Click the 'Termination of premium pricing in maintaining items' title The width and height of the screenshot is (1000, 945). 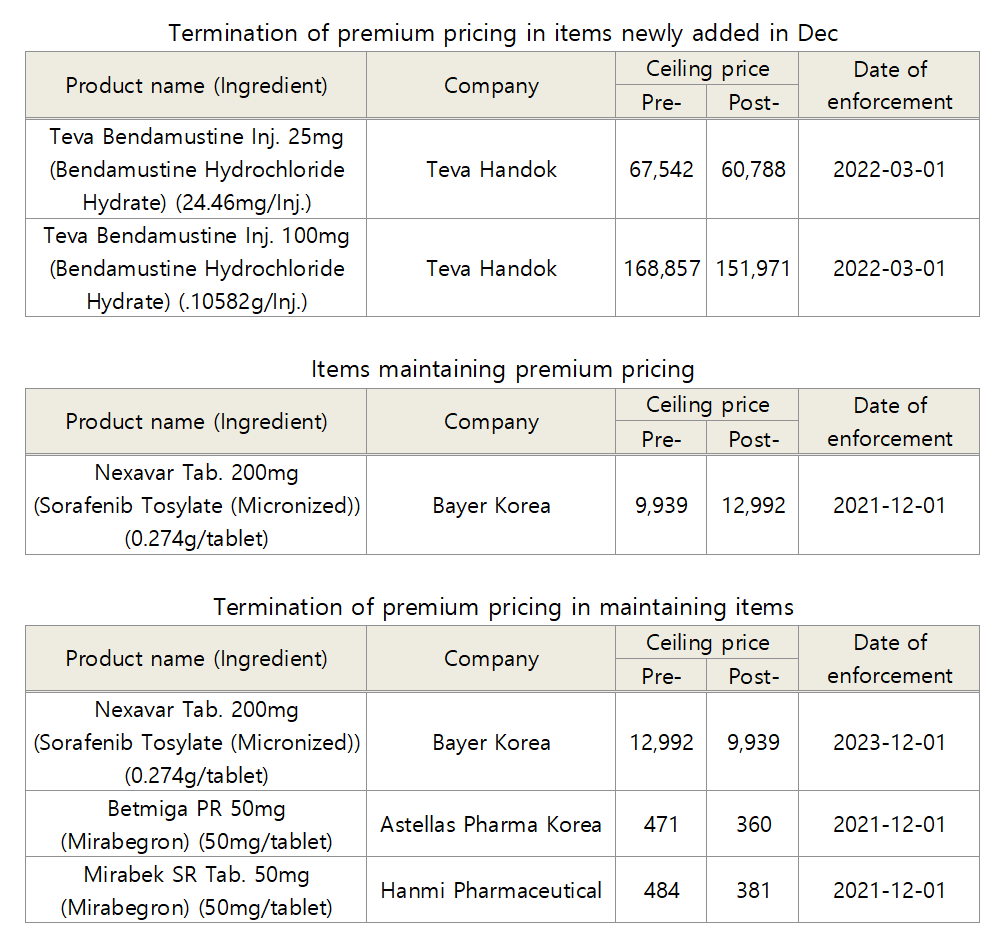pyautogui.click(x=503, y=607)
